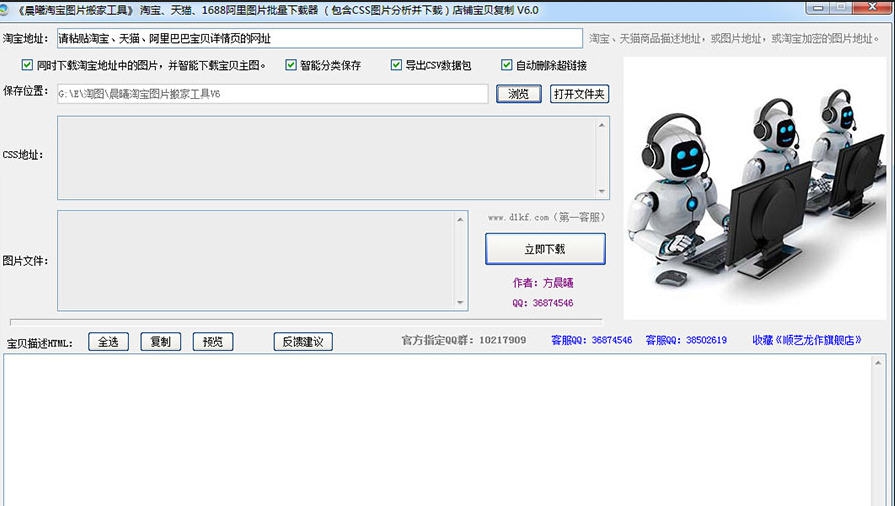Click the 复制 copy button
Viewport: 895px width, 506px height.
tap(160, 342)
